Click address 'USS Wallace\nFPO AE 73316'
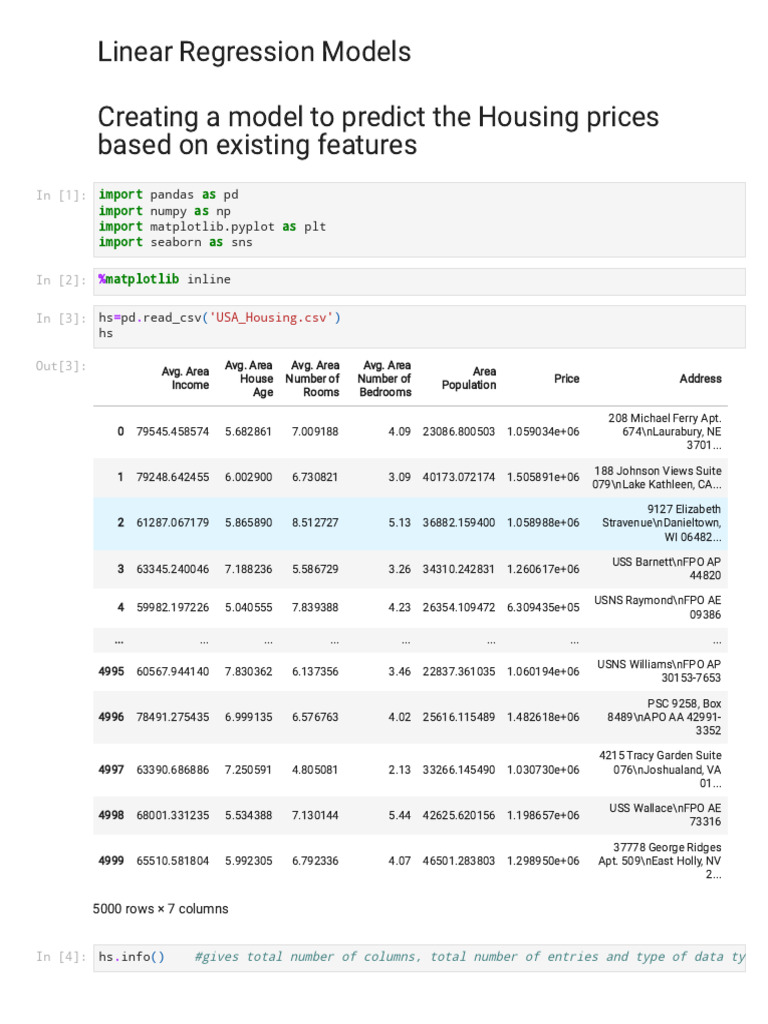 click(x=665, y=815)
